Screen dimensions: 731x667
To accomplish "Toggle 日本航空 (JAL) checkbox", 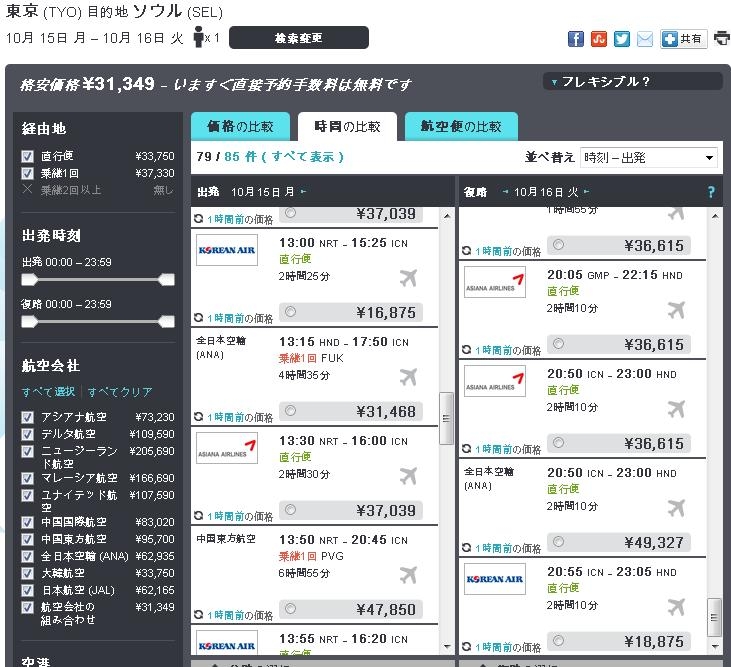I will click(28, 591).
